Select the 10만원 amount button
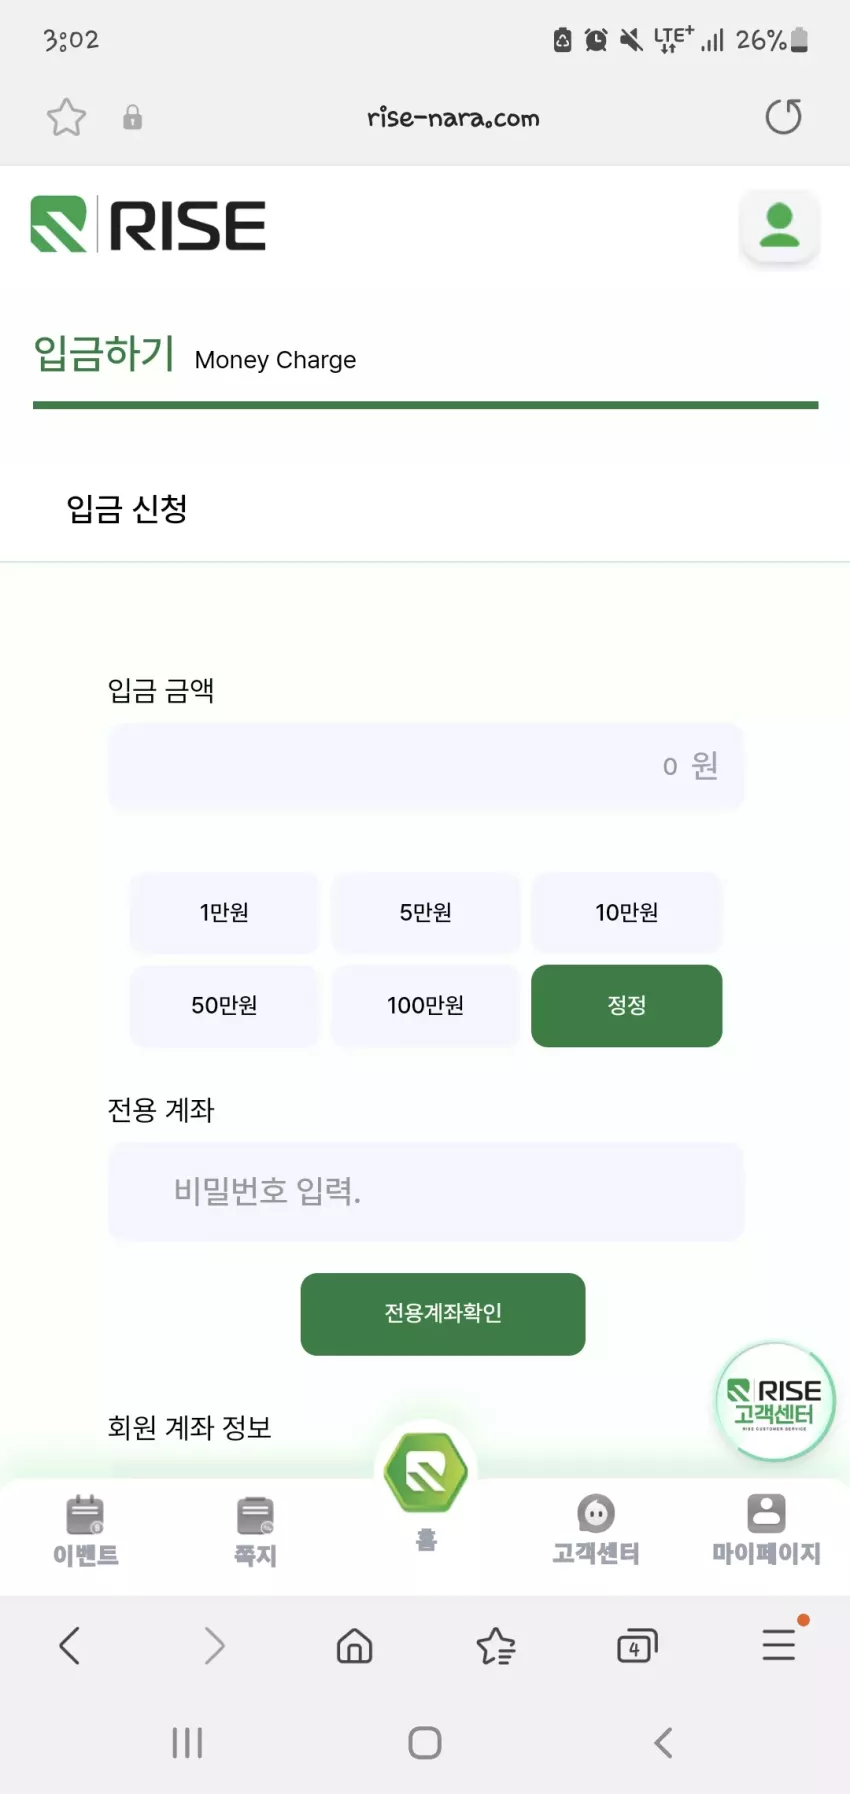This screenshot has width=850, height=1794. (627, 912)
